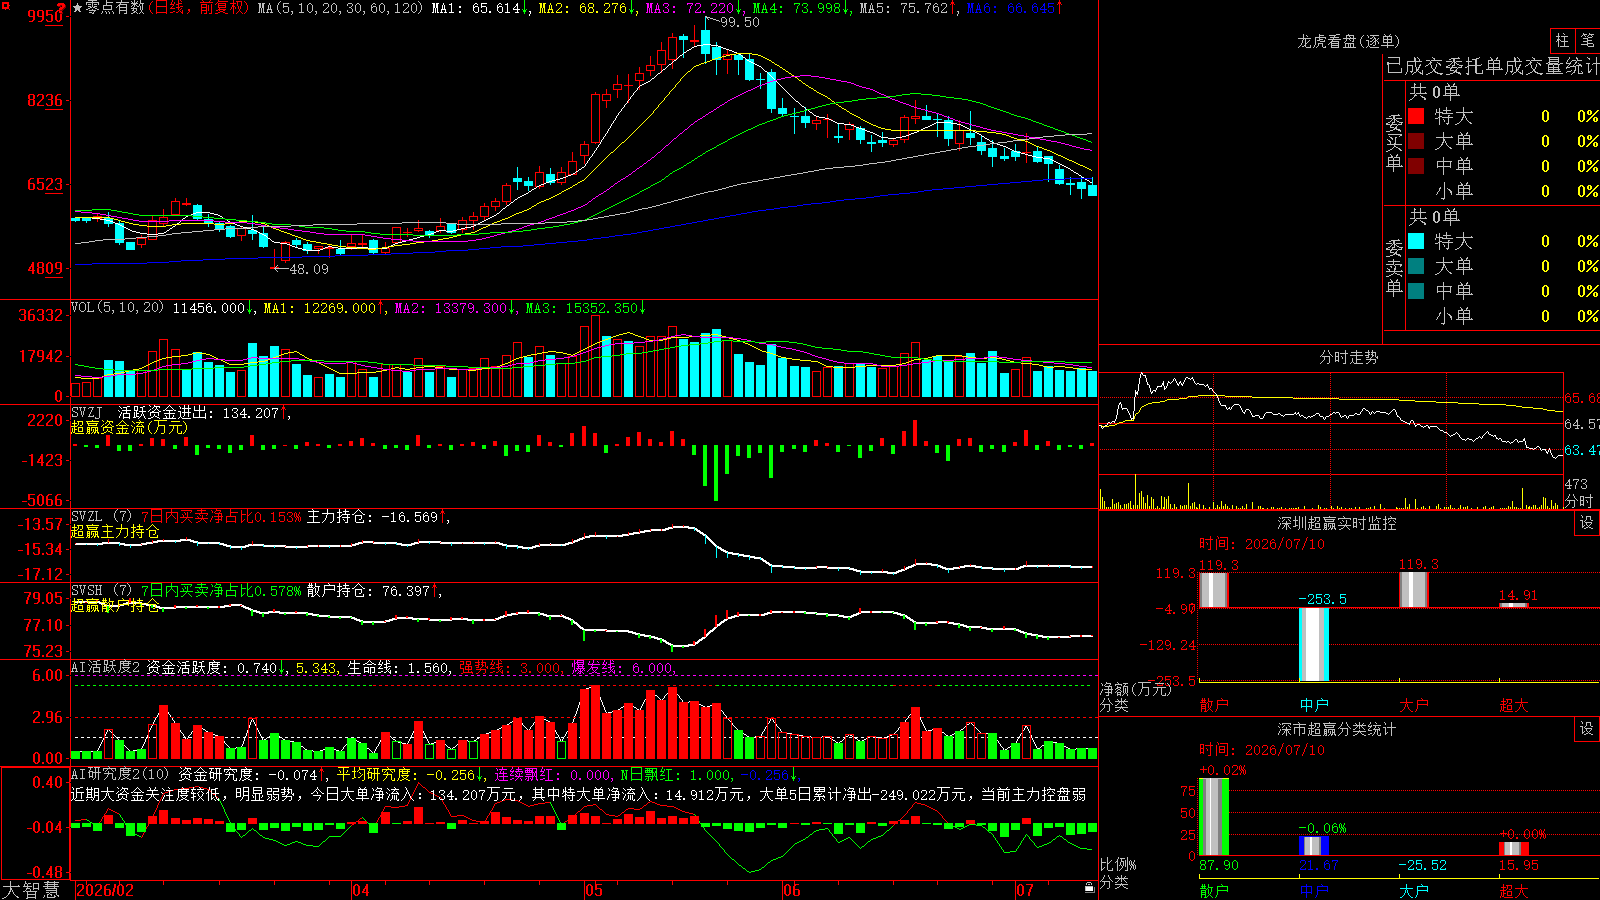Jump to the 05 month marker
This screenshot has height=900, width=1600.
[x=594, y=890]
